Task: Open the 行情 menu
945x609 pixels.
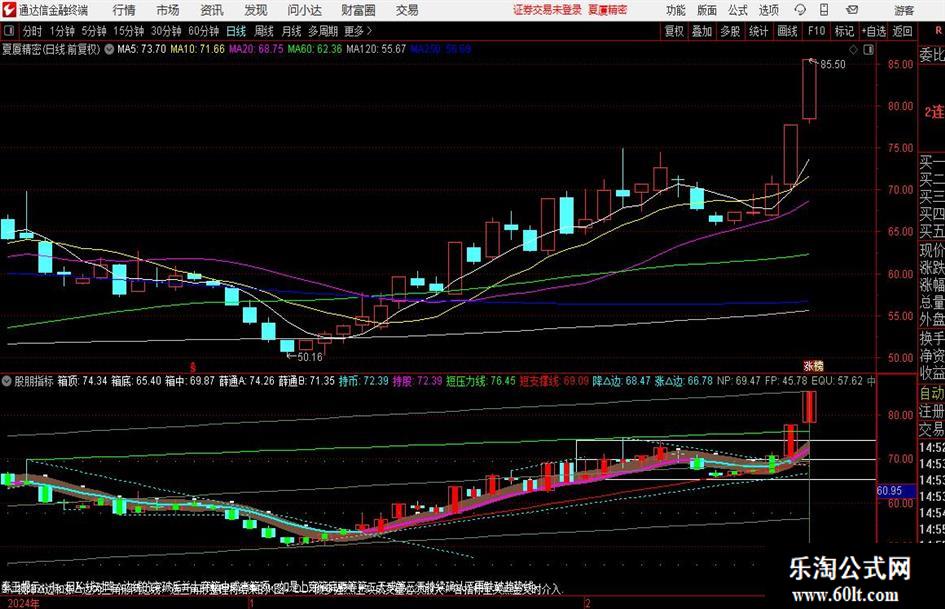Action: click(x=124, y=10)
